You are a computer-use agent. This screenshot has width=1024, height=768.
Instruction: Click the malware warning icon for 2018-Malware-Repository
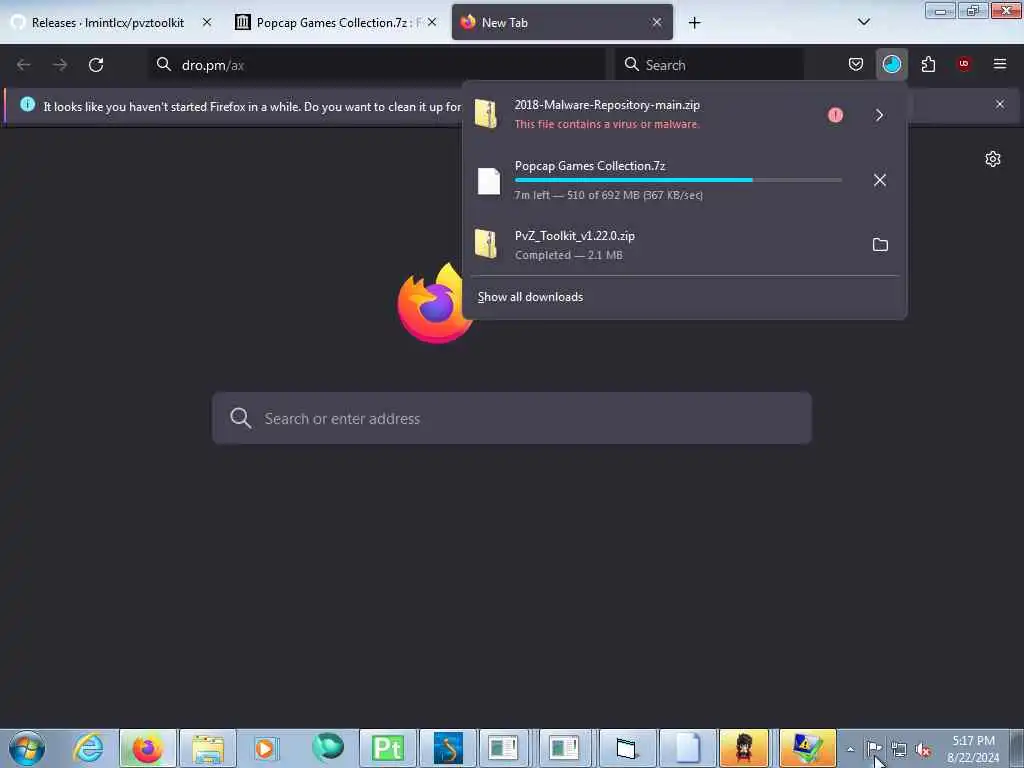[835, 115]
